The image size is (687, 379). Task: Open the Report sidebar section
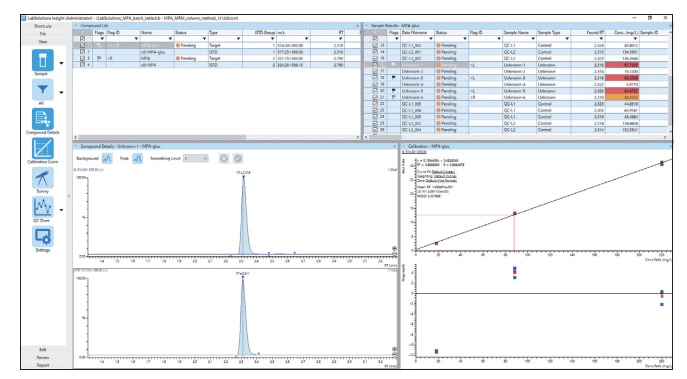(42, 365)
